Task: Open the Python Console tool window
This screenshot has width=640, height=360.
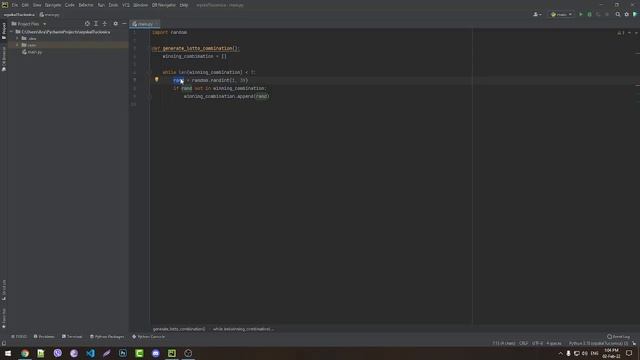Action: [x=148, y=337]
